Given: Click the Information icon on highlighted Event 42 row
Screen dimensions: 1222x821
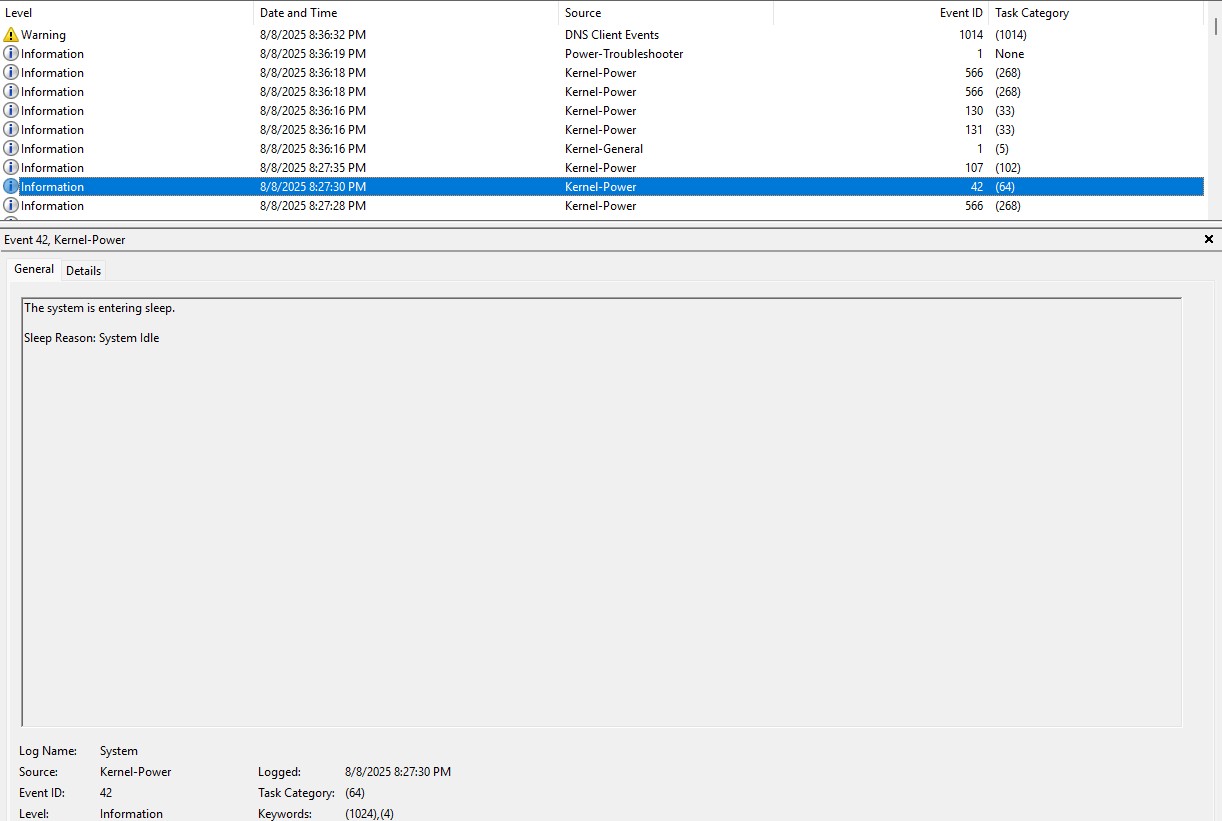Looking at the screenshot, I should 10,186.
